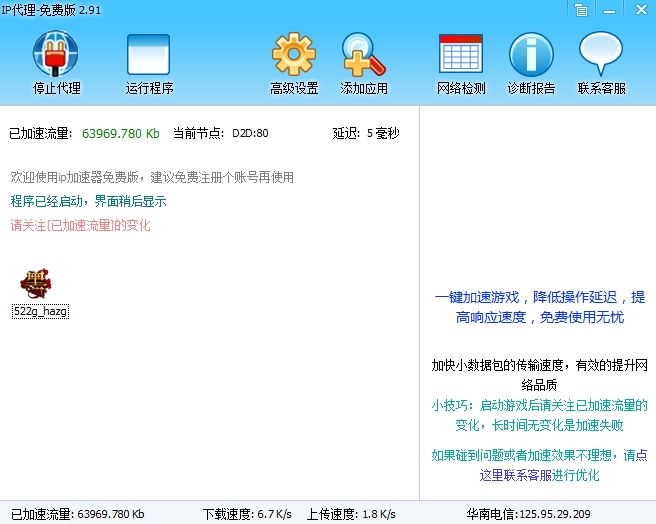Viewport: 656px width, 524px height.
Task: Click the title bar menu icon
Action: (x=581, y=10)
